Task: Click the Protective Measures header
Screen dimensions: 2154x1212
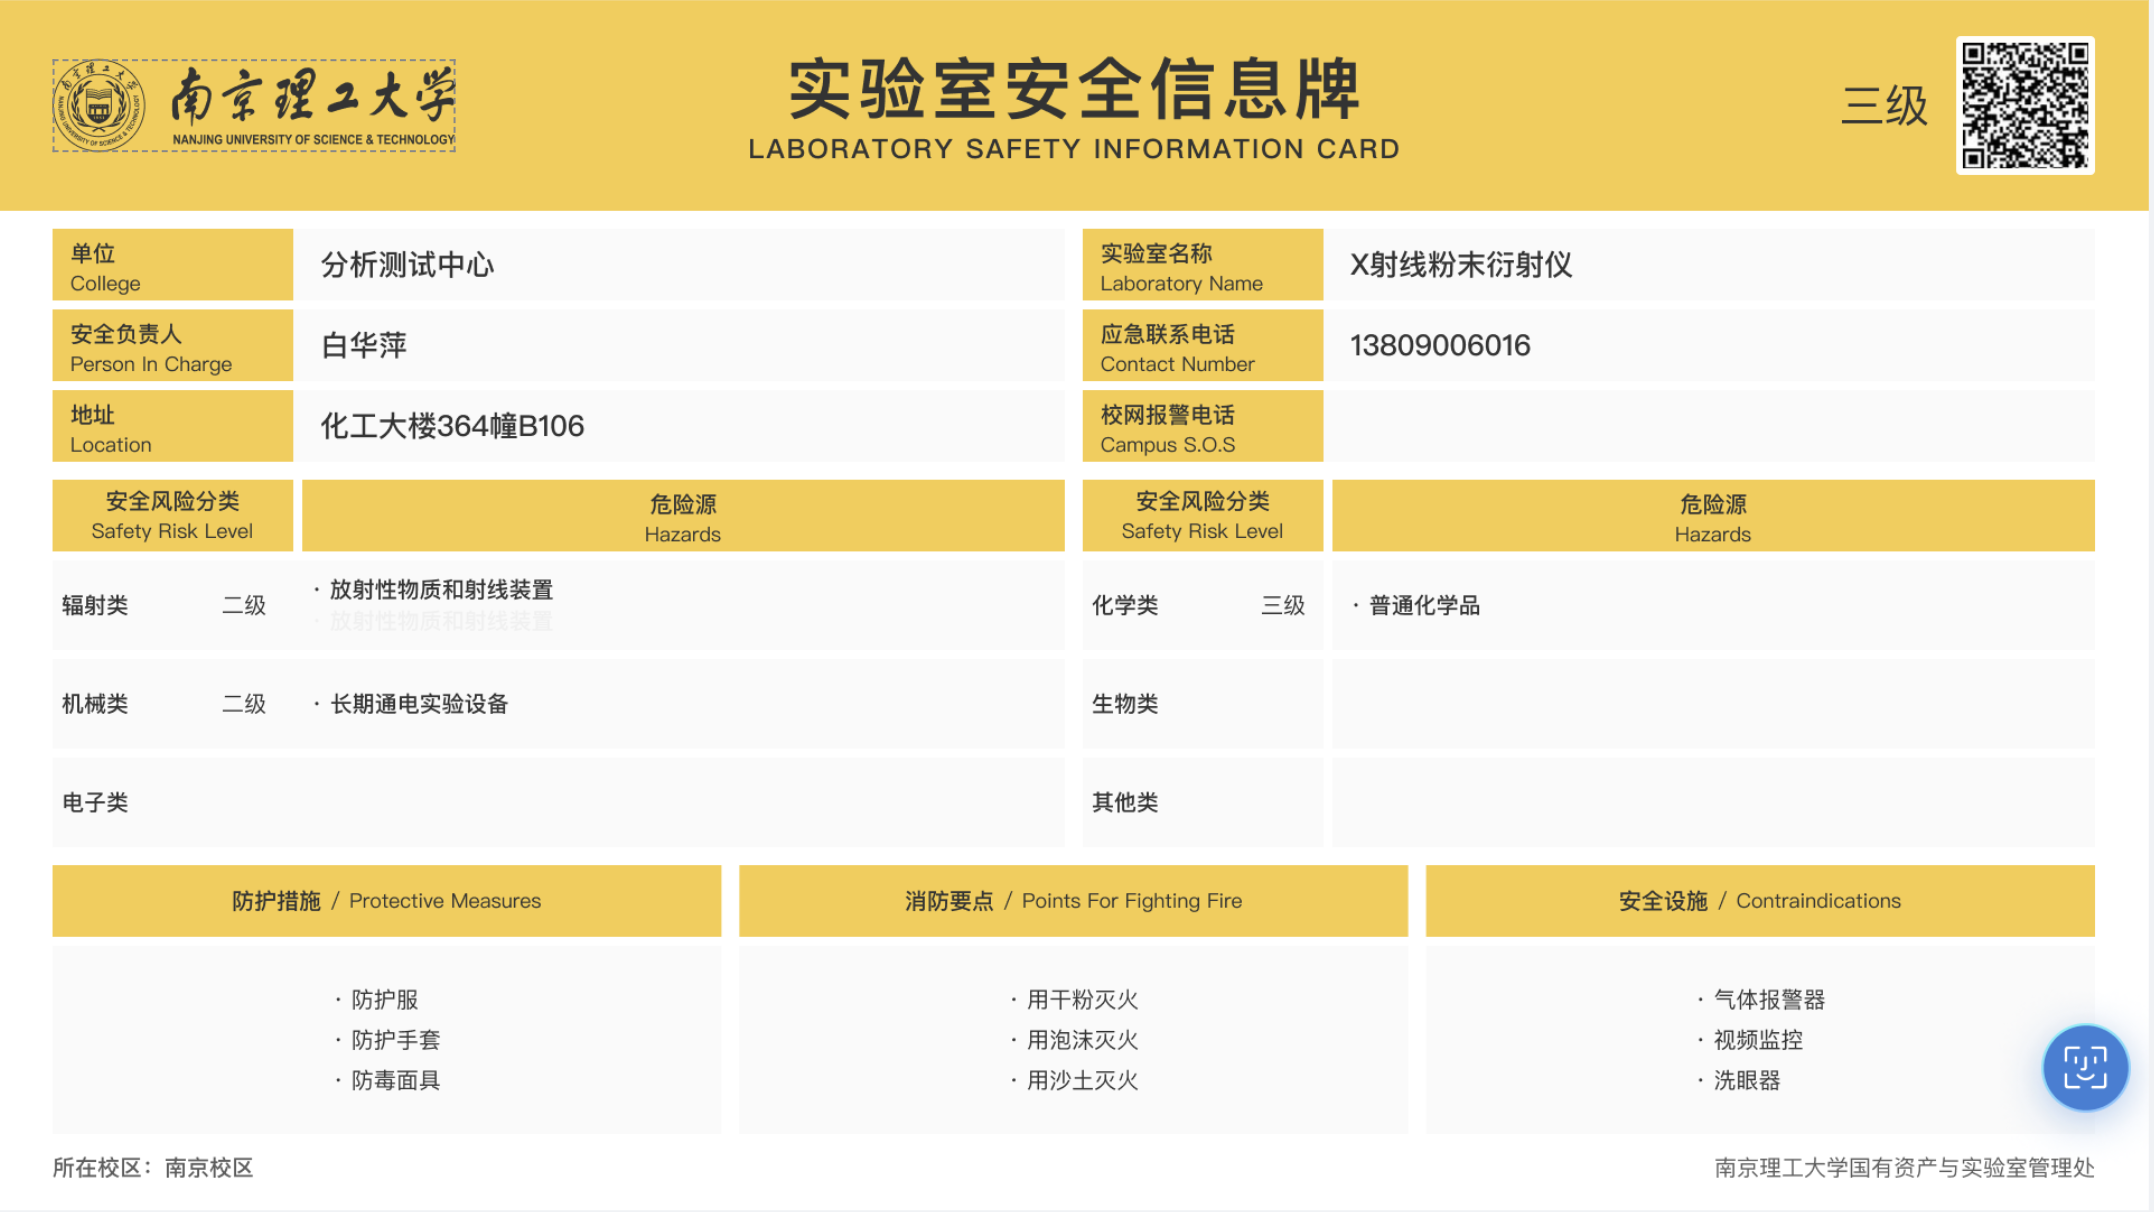Action: pyautogui.click(x=386, y=901)
